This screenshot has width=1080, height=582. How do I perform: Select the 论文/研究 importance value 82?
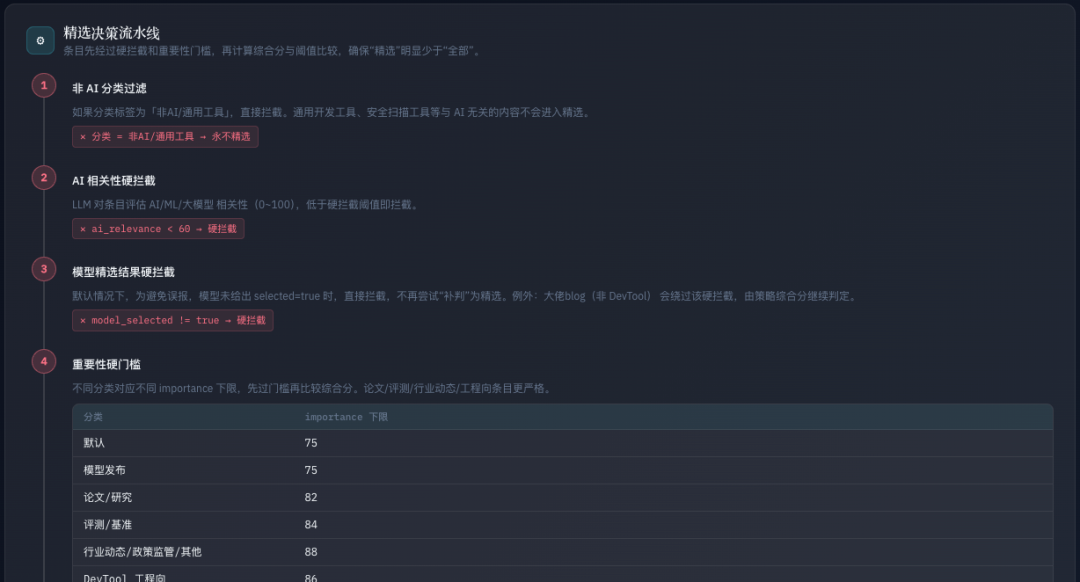[311, 497]
